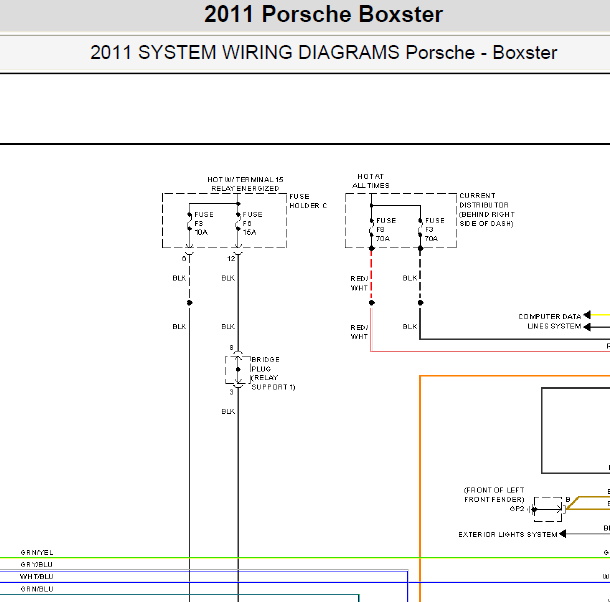The image size is (610, 602).
Task: Select the "(FRONT OF LEFT FRONT FENDER)" location note
Action: click(x=494, y=495)
